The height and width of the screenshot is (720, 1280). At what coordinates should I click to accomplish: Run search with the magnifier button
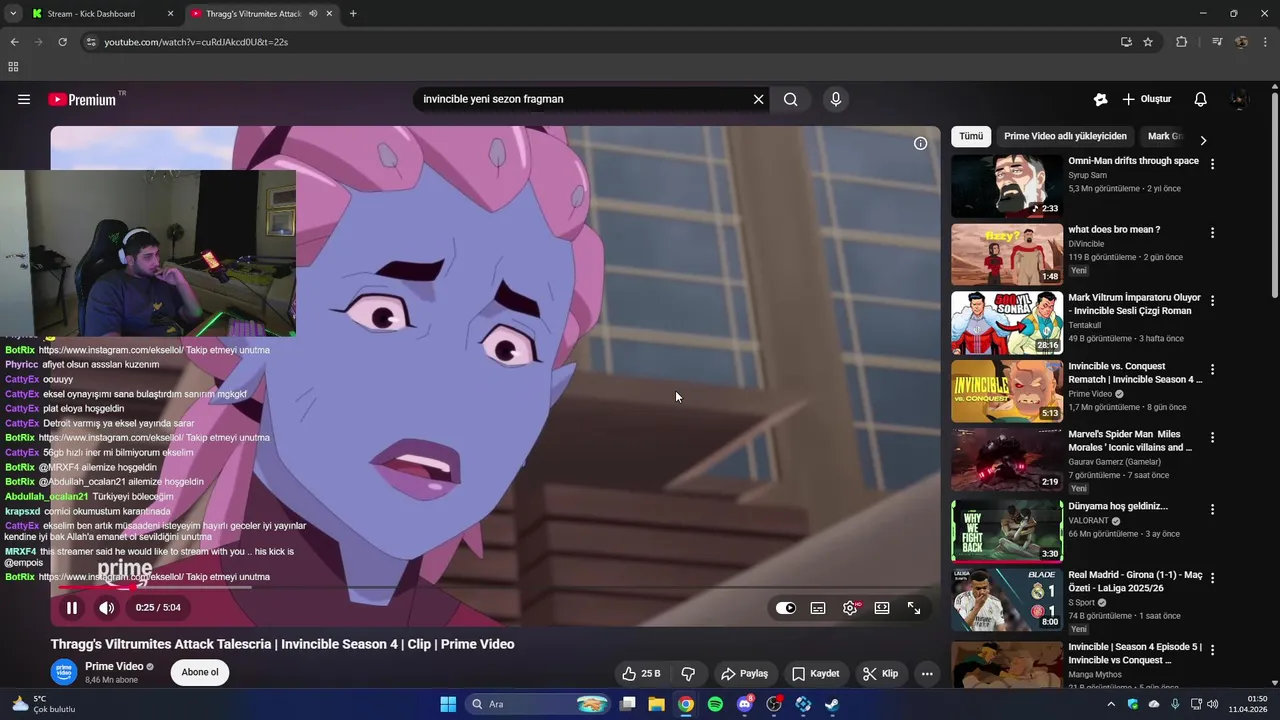(790, 99)
